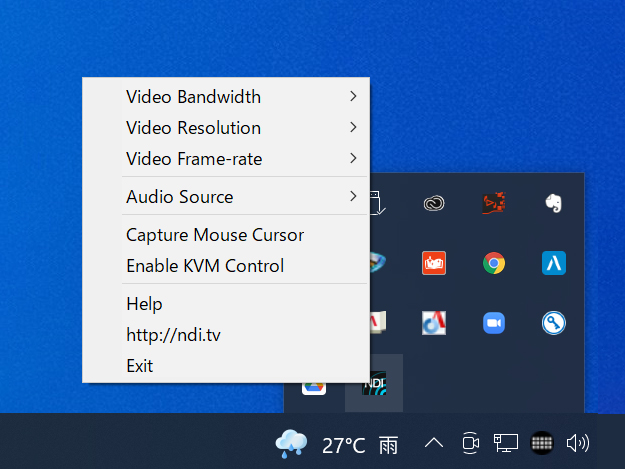The width and height of the screenshot is (625, 469).
Task: Open the speaker volume icon on the taskbar
Action: pyautogui.click(x=577, y=443)
